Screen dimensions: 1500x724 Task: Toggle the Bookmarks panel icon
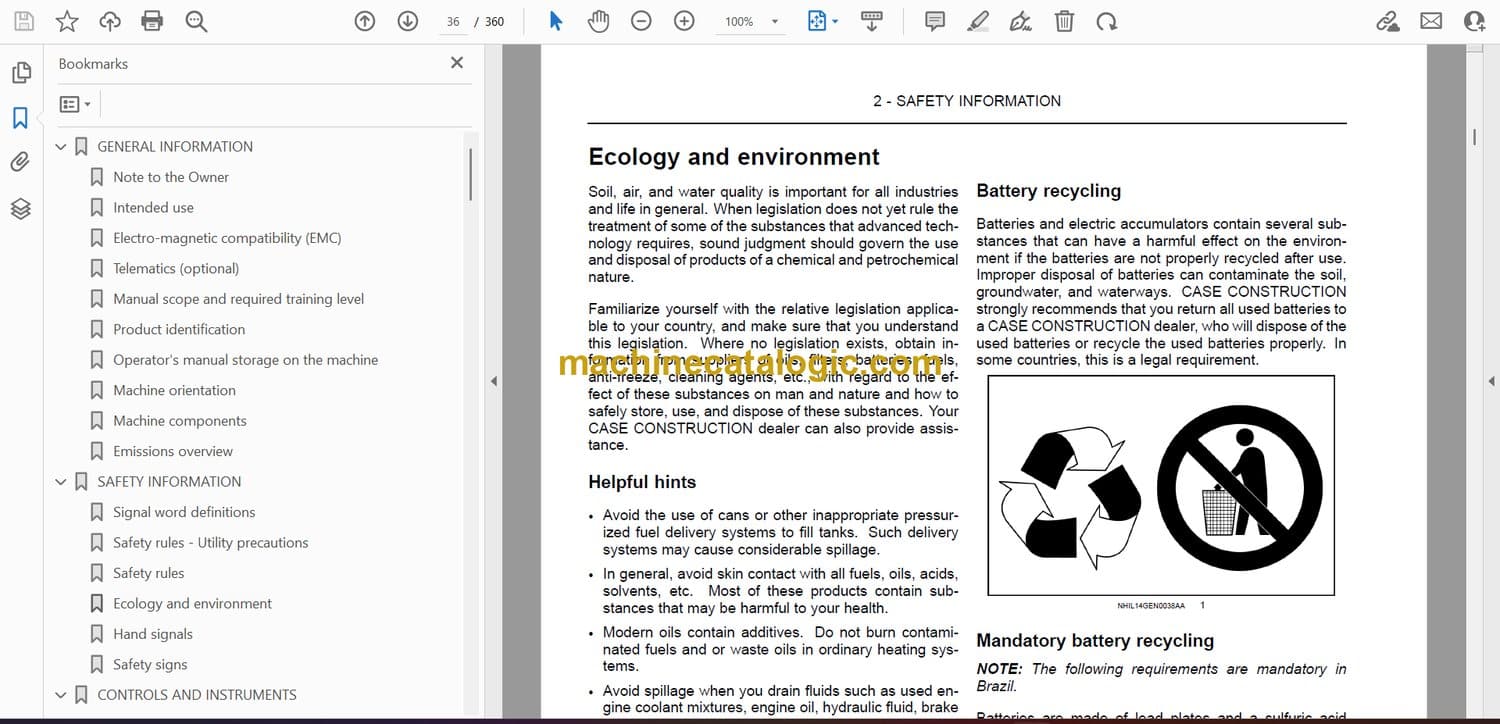point(20,118)
